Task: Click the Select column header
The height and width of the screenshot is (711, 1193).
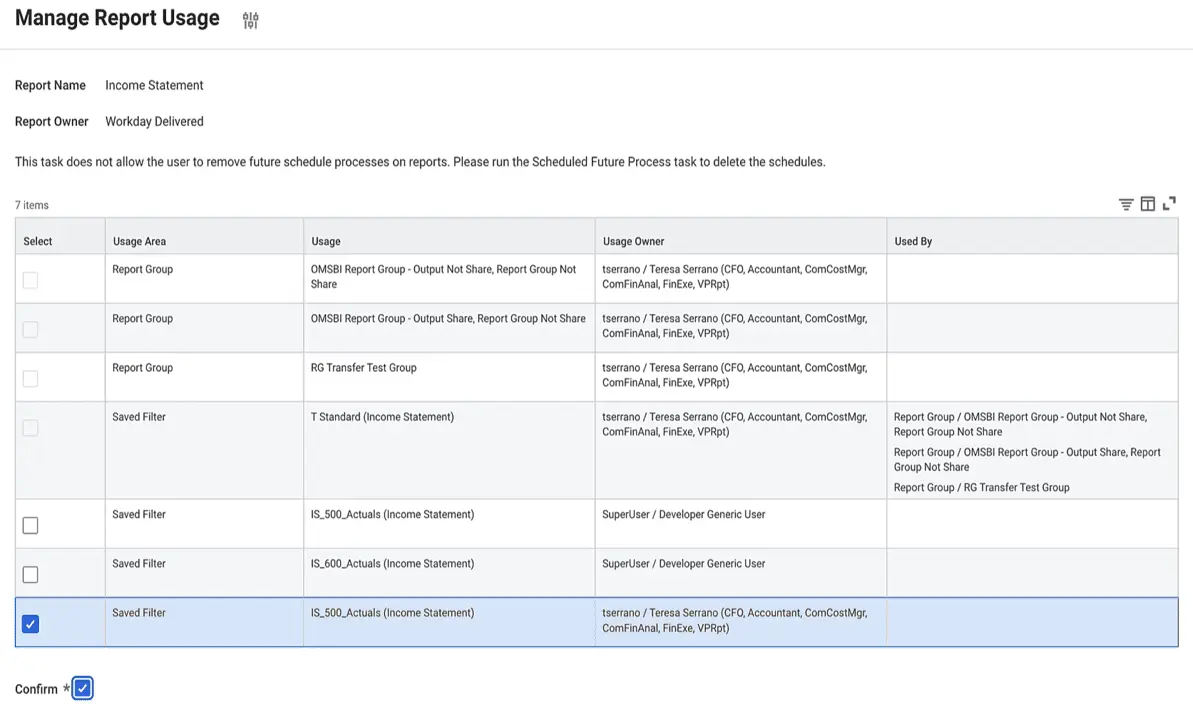Action: click(38, 241)
